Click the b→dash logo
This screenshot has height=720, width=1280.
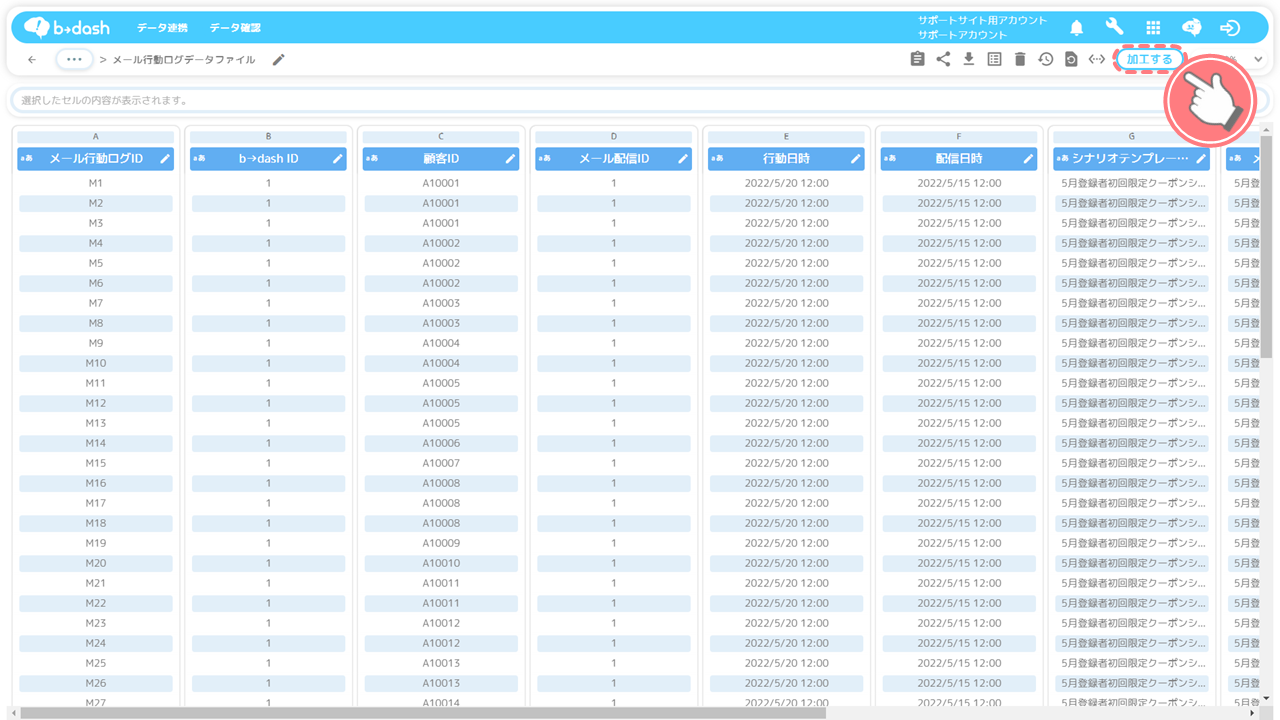point(67,28)
